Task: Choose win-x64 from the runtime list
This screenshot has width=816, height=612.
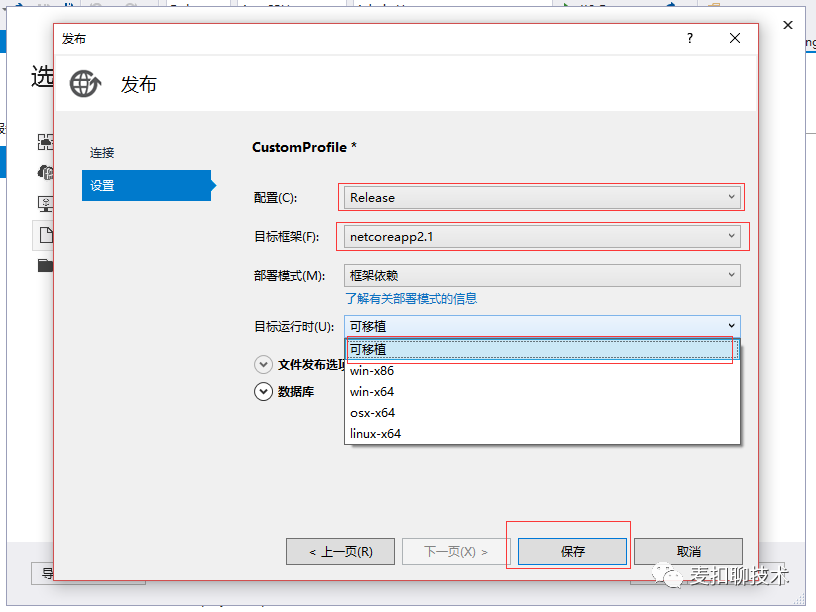Action: (x=542, y=391)
